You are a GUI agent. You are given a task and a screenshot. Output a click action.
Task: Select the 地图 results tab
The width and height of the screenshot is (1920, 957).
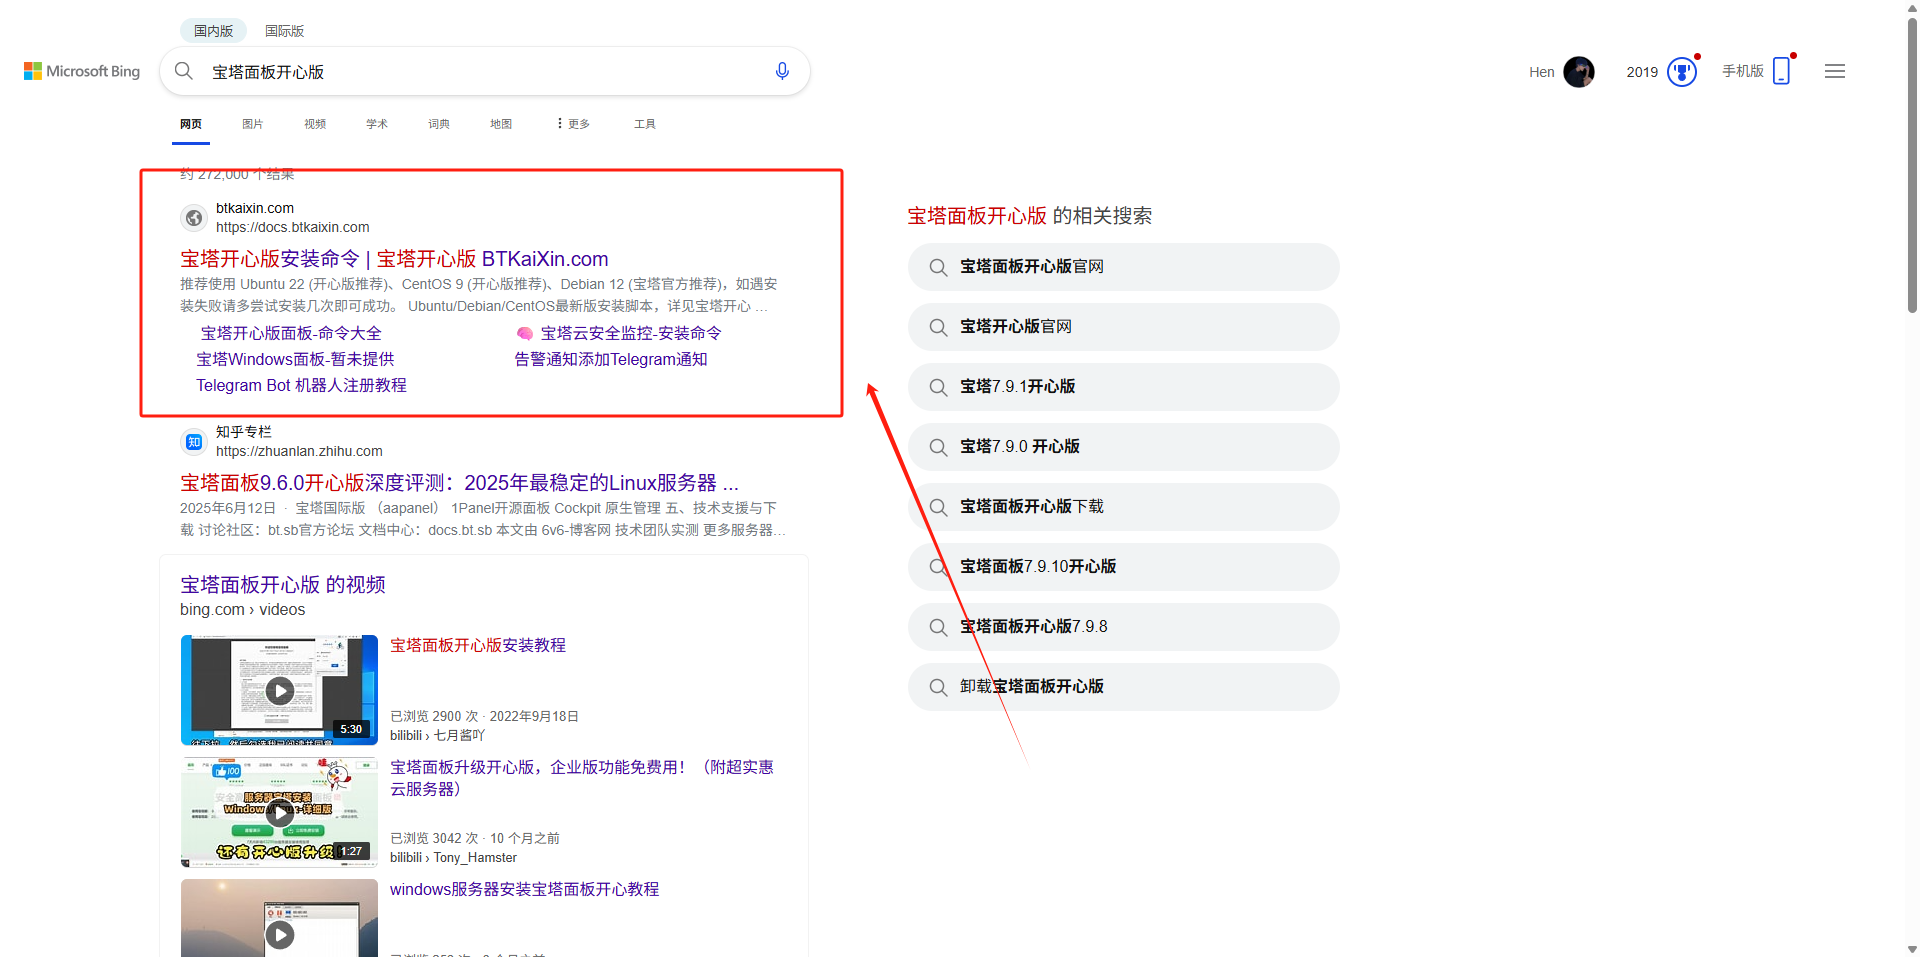click(501, 124)
